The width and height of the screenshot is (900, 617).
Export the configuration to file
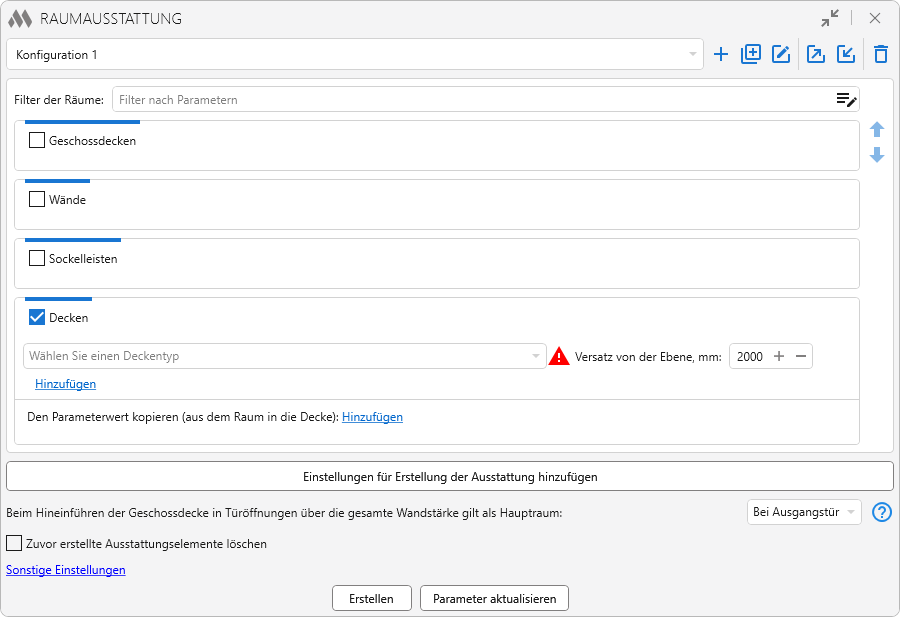point(816,55)
